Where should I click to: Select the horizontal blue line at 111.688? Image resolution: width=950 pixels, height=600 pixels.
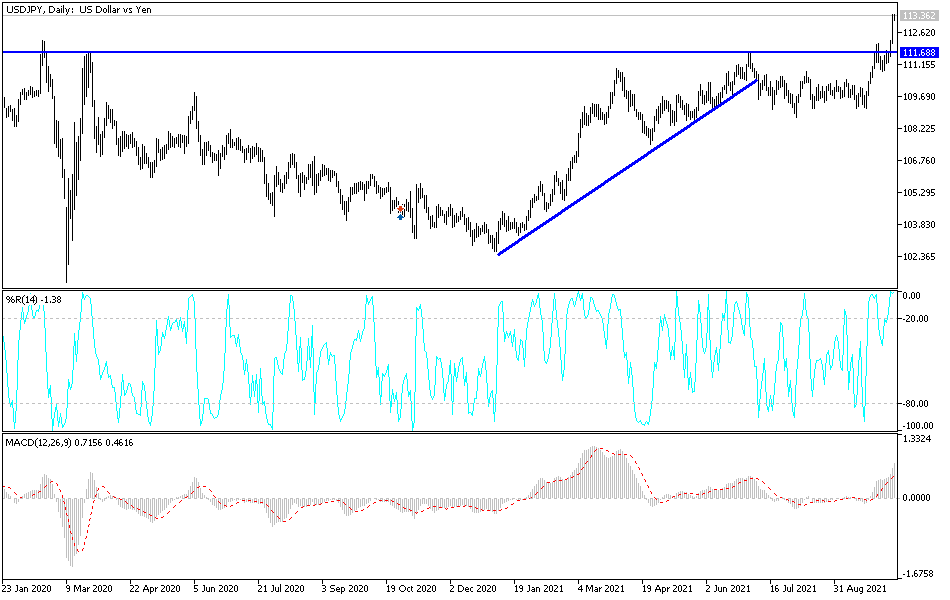300,51
